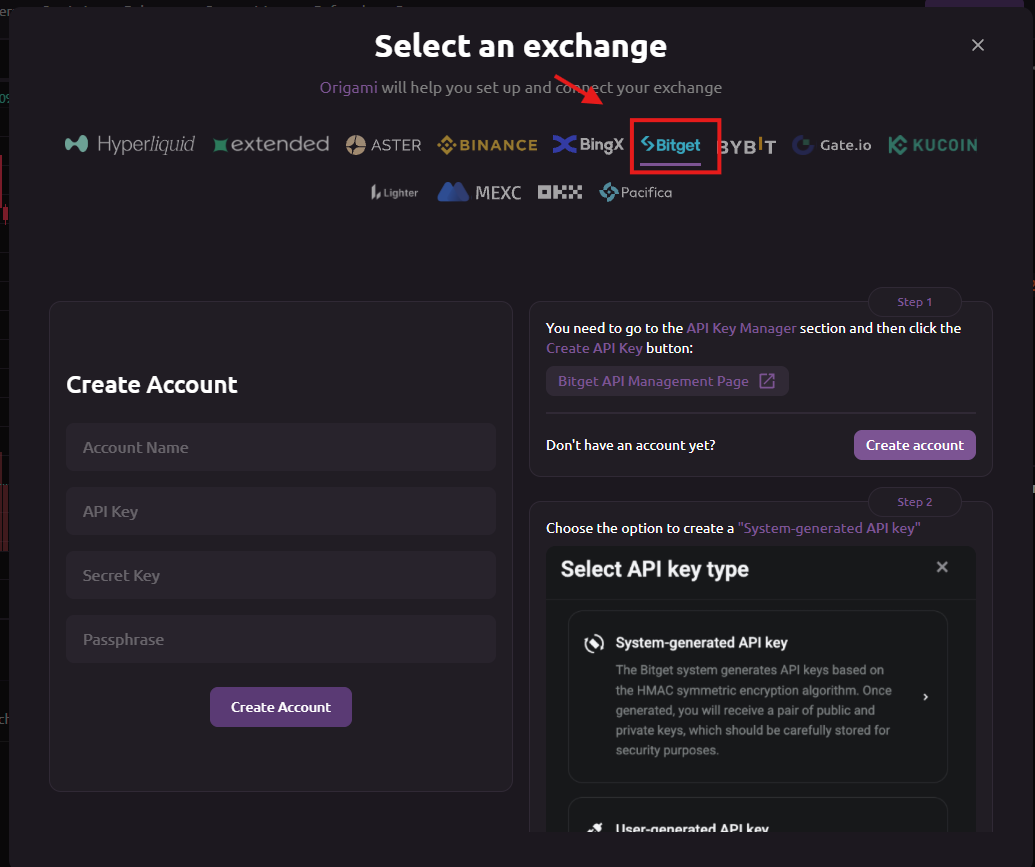Open the Bitget API Management Page link
1035x867 pixels.
pyautogui.click(x=667, y=381)
